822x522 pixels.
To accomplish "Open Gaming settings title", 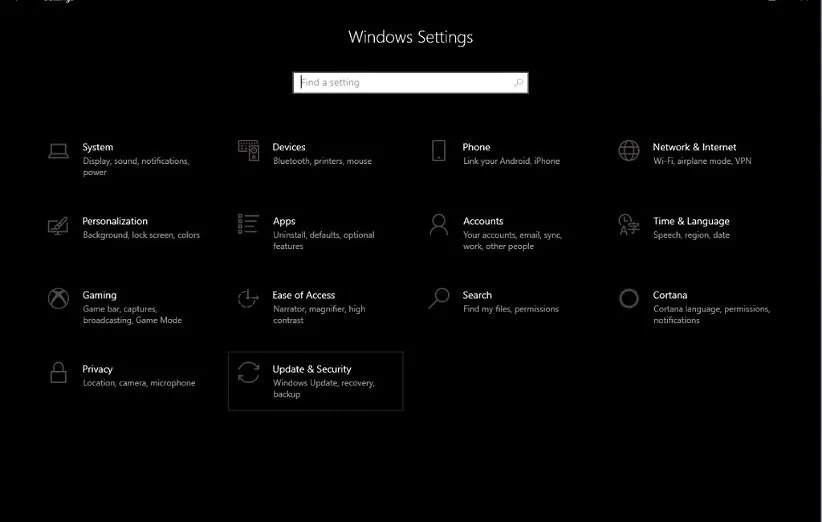I will click(x=99, y=296).
